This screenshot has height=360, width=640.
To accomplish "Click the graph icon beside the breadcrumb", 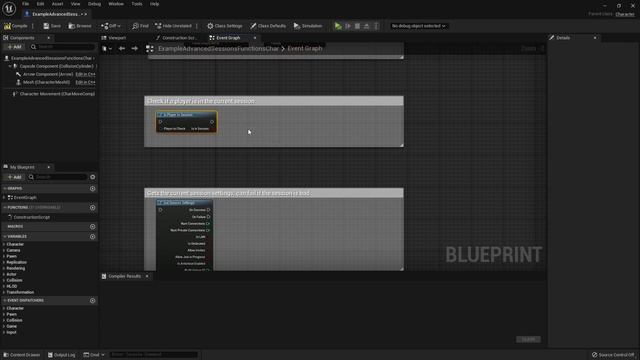I will click(x=150, y=49).
